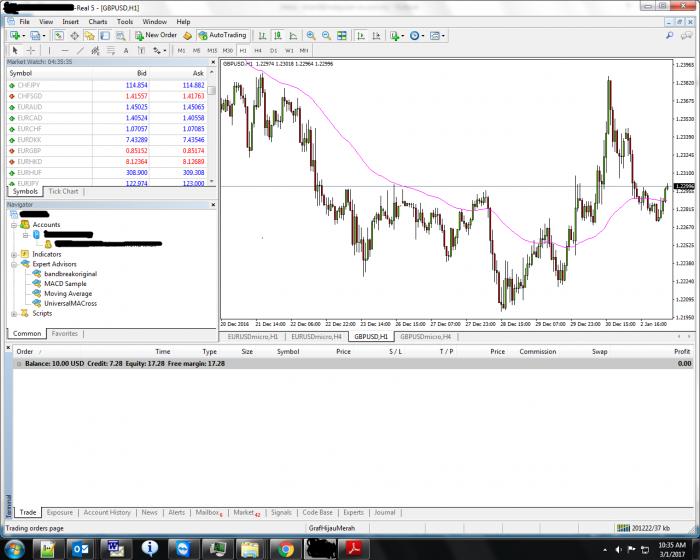This screenshot has height=560, width=700.
Task: Zoom in on the chart
Action: click(311, 36)
